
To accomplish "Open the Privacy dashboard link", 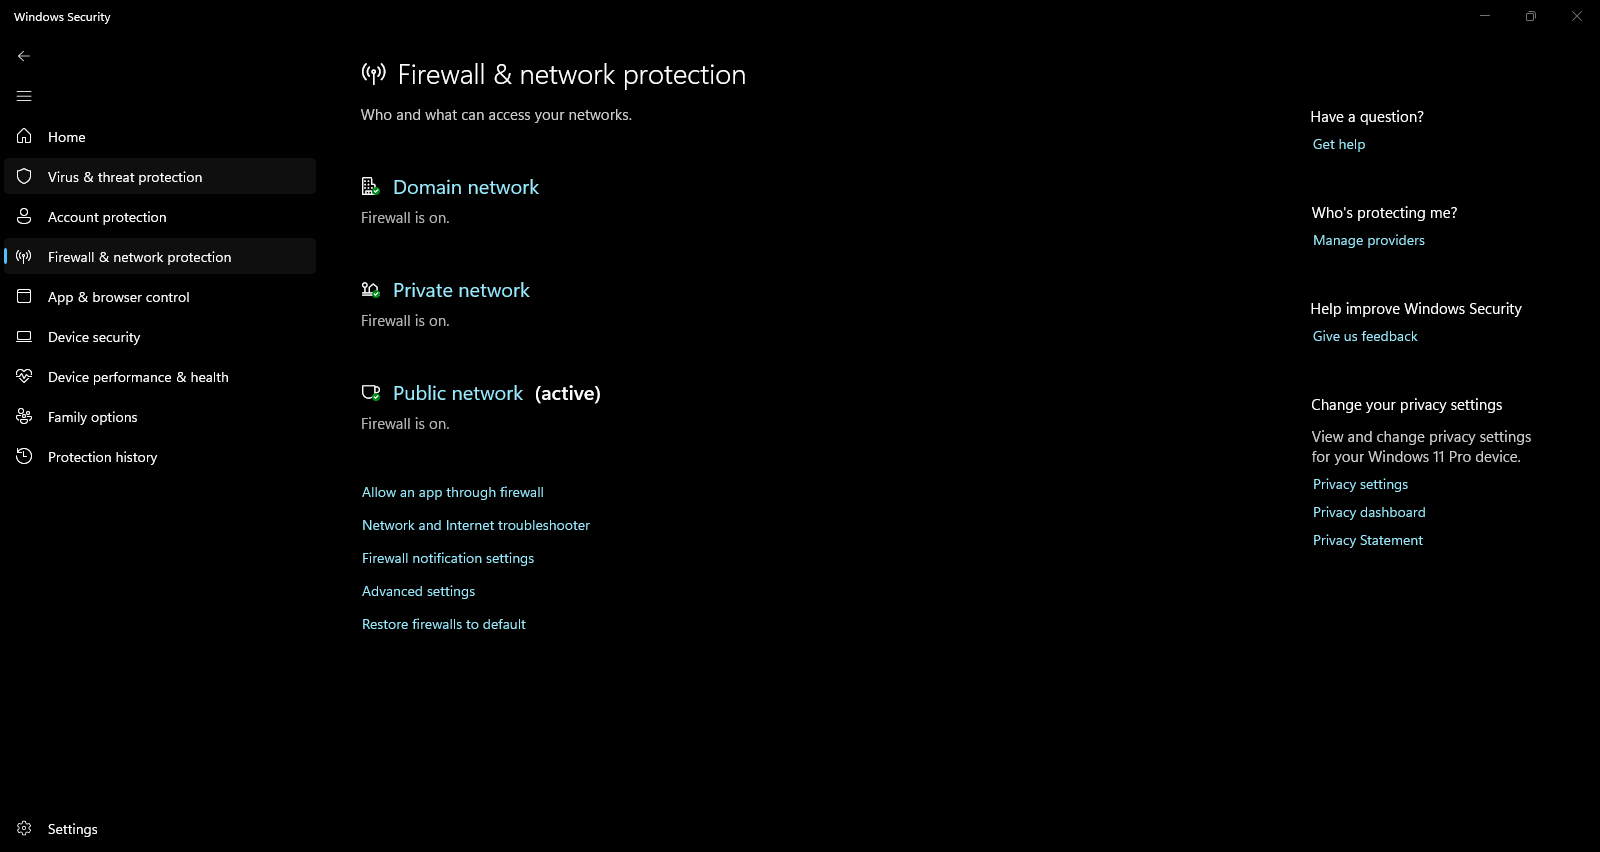I will tap(1368, 512).
